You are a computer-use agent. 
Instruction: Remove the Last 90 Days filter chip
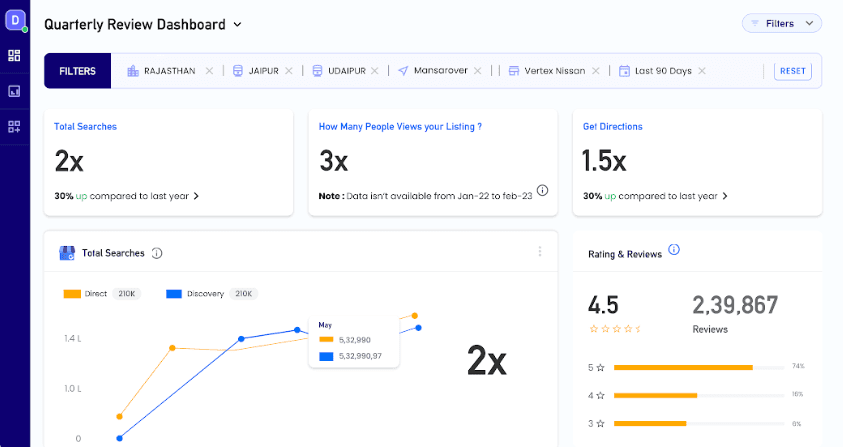pos(702,71)
